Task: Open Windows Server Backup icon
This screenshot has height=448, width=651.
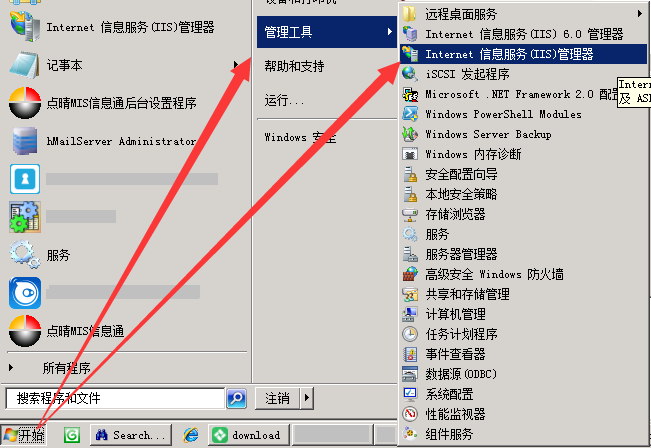Action: pyautogui.click(x=410, y=134)
